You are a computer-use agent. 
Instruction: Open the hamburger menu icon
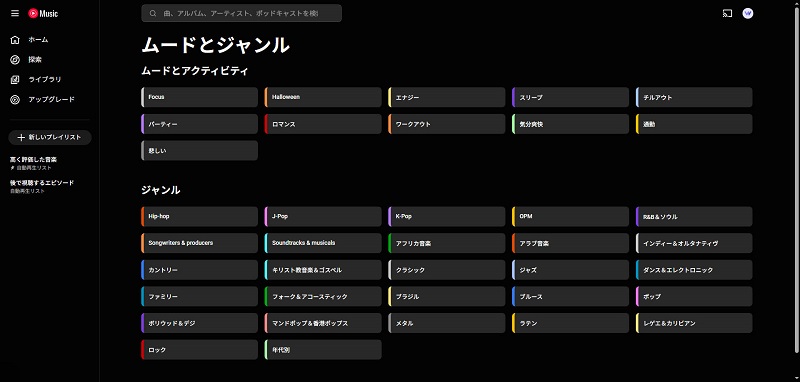[15, 13]
